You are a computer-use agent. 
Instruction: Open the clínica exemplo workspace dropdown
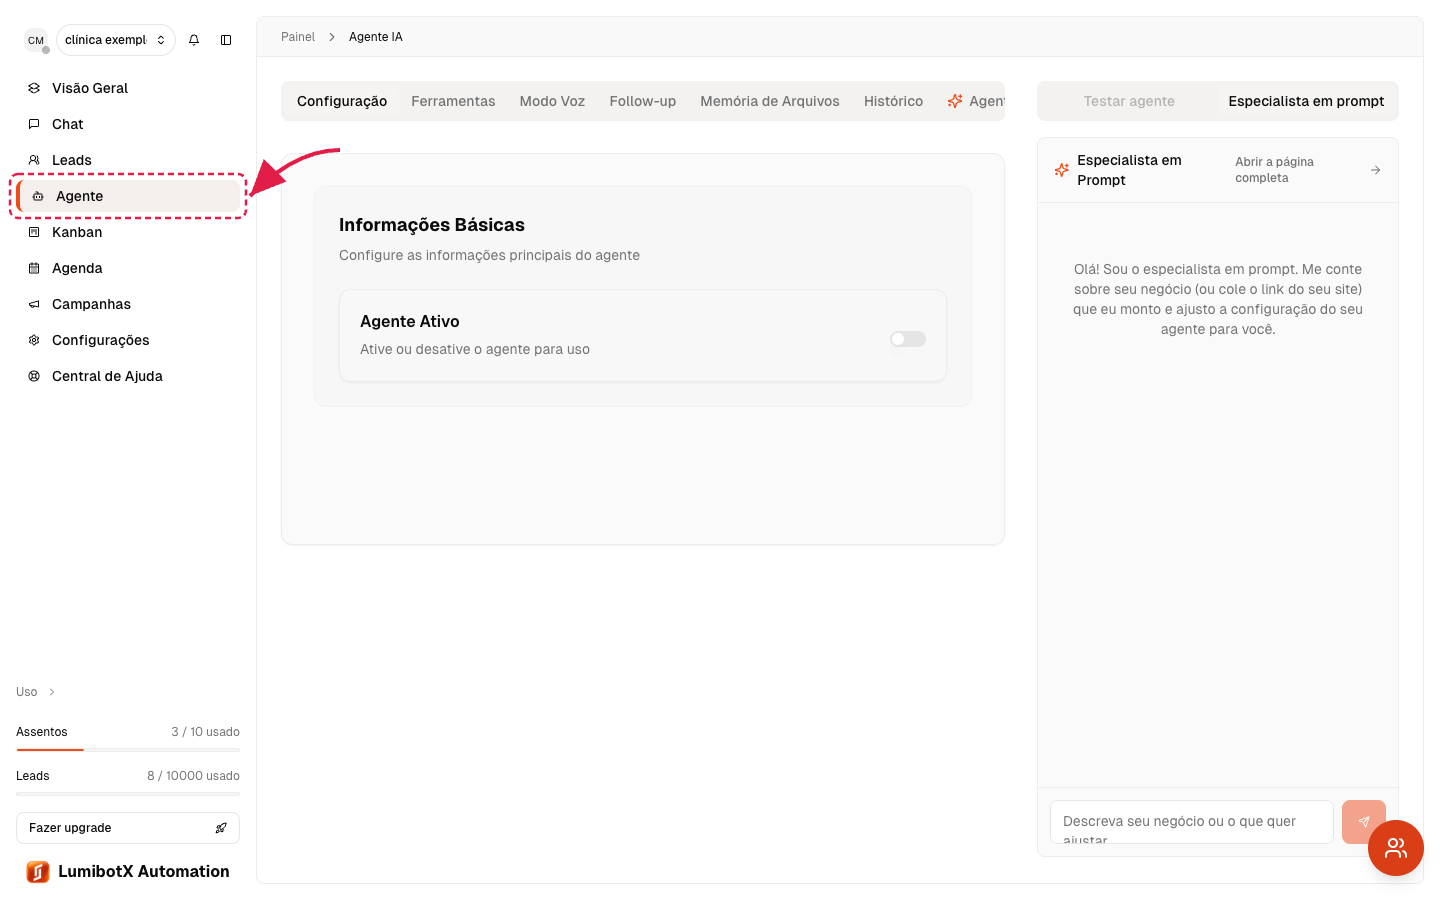click(116, 40)
